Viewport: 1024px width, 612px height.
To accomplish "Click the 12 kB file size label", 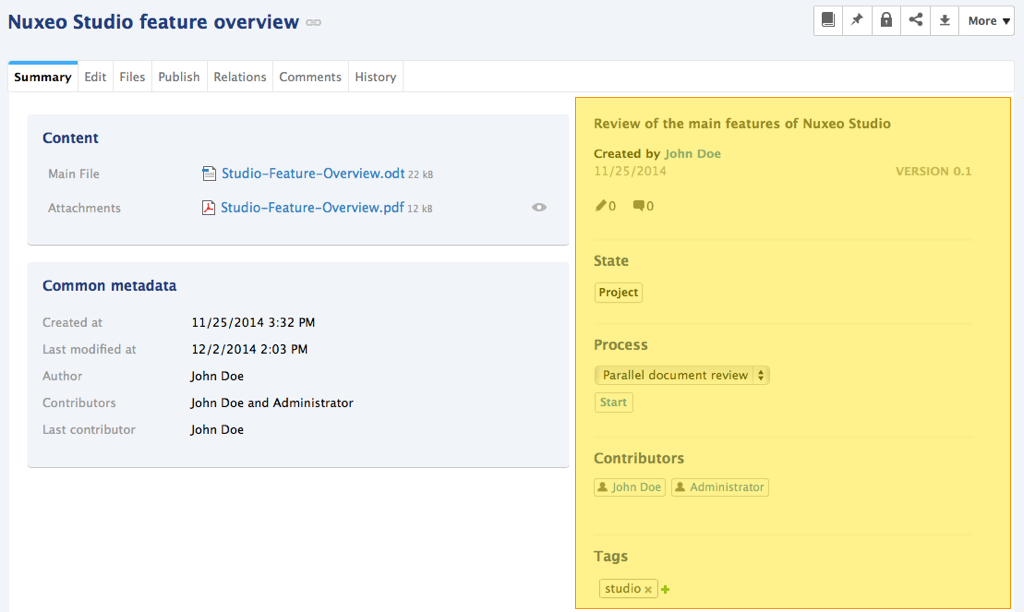I will click(x=420, y=208).
